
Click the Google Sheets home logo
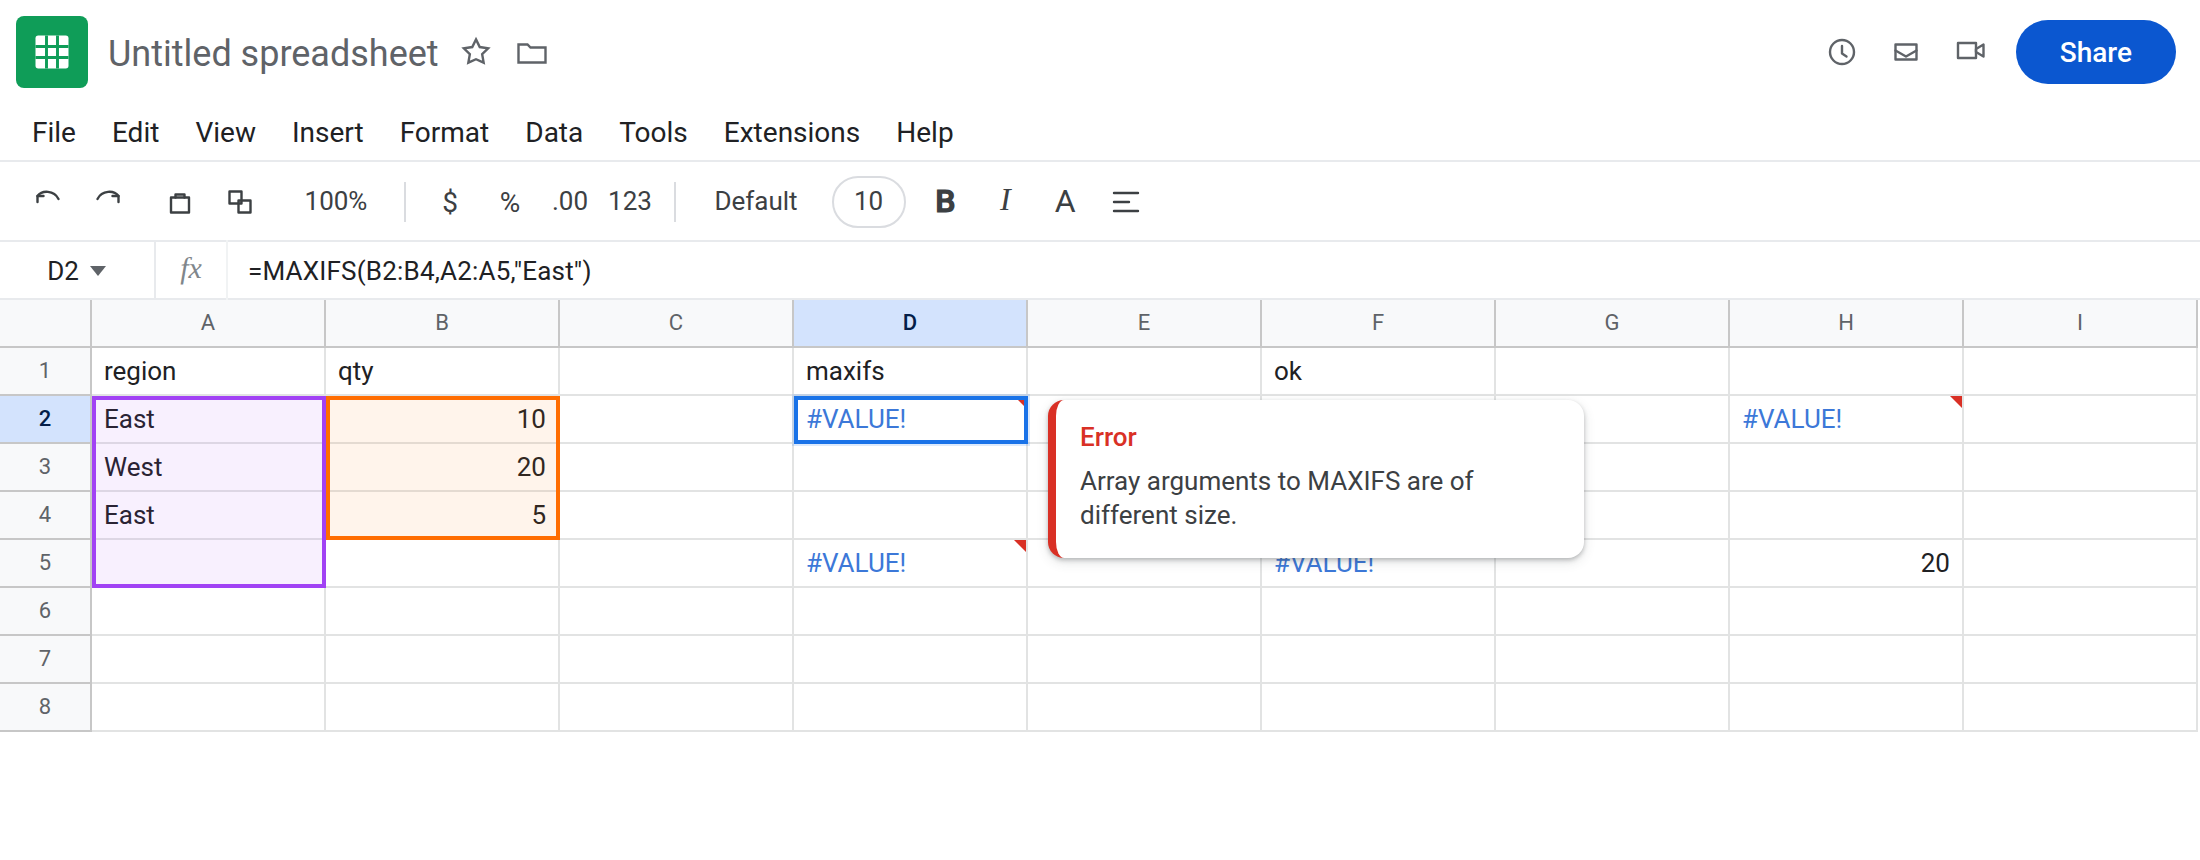(x=52, y=52)
